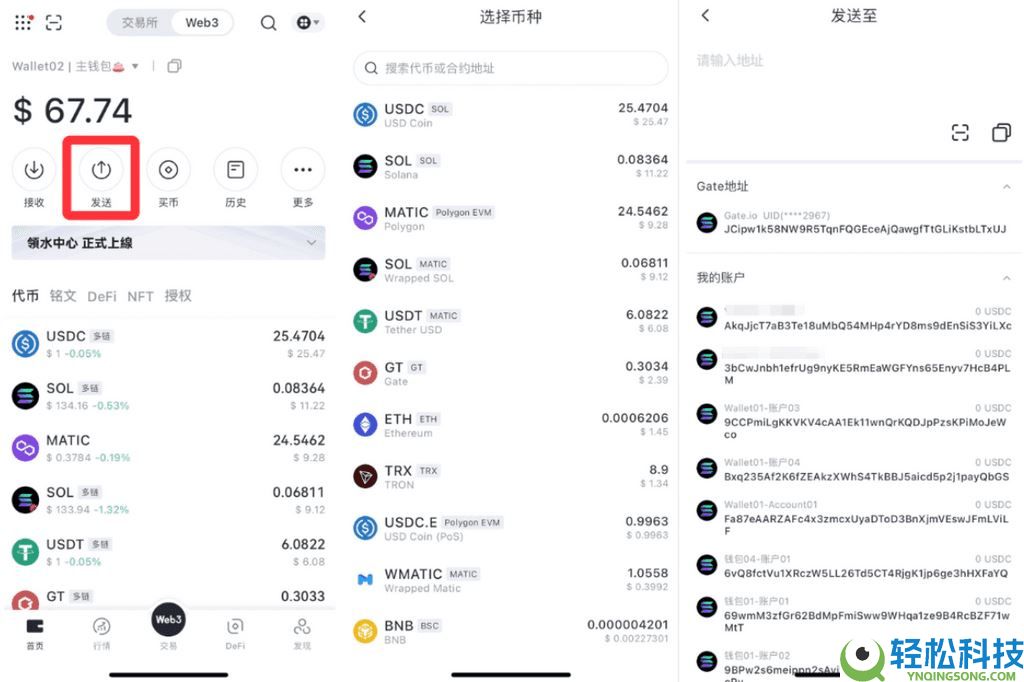This screenshot has height=682, width=1024.
Task: Switch to the 铭文 tab
Action: pos(62,295)
